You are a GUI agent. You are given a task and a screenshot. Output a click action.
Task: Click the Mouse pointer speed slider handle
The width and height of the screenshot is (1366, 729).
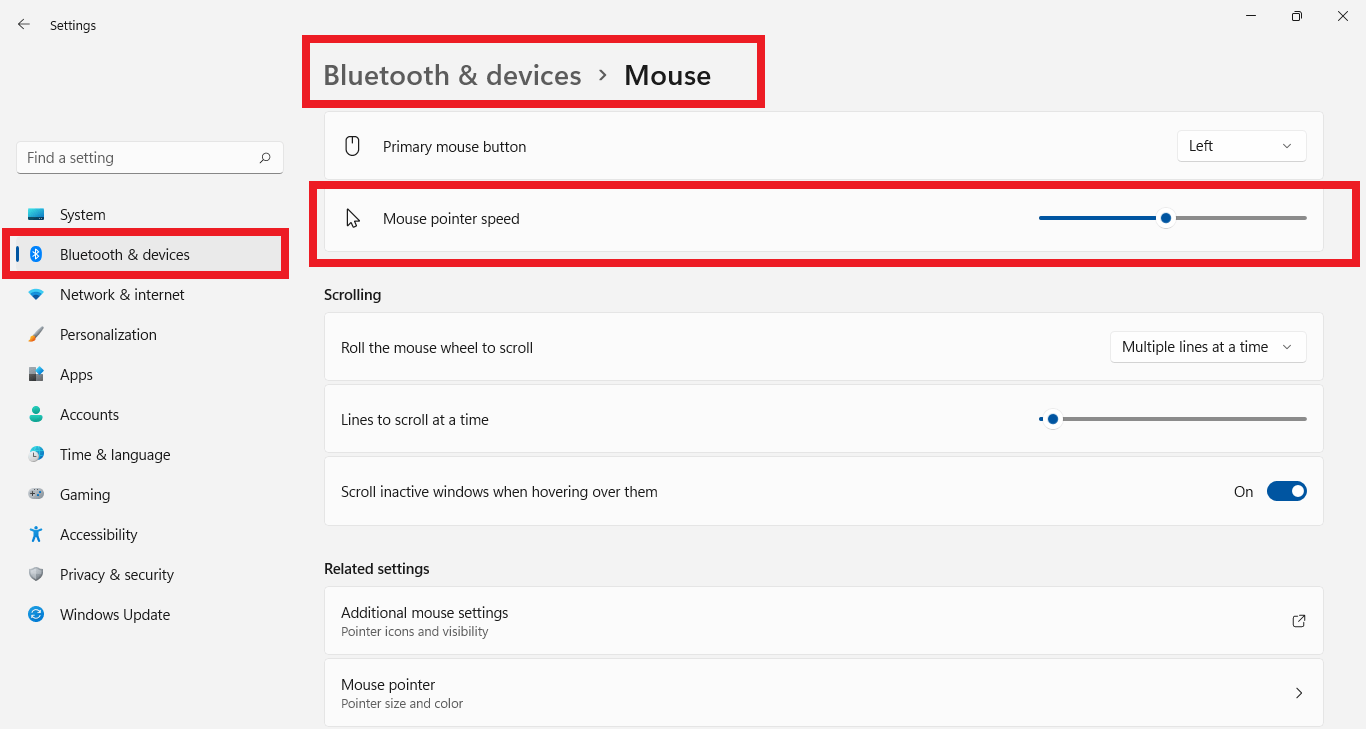coord(1166,218)
